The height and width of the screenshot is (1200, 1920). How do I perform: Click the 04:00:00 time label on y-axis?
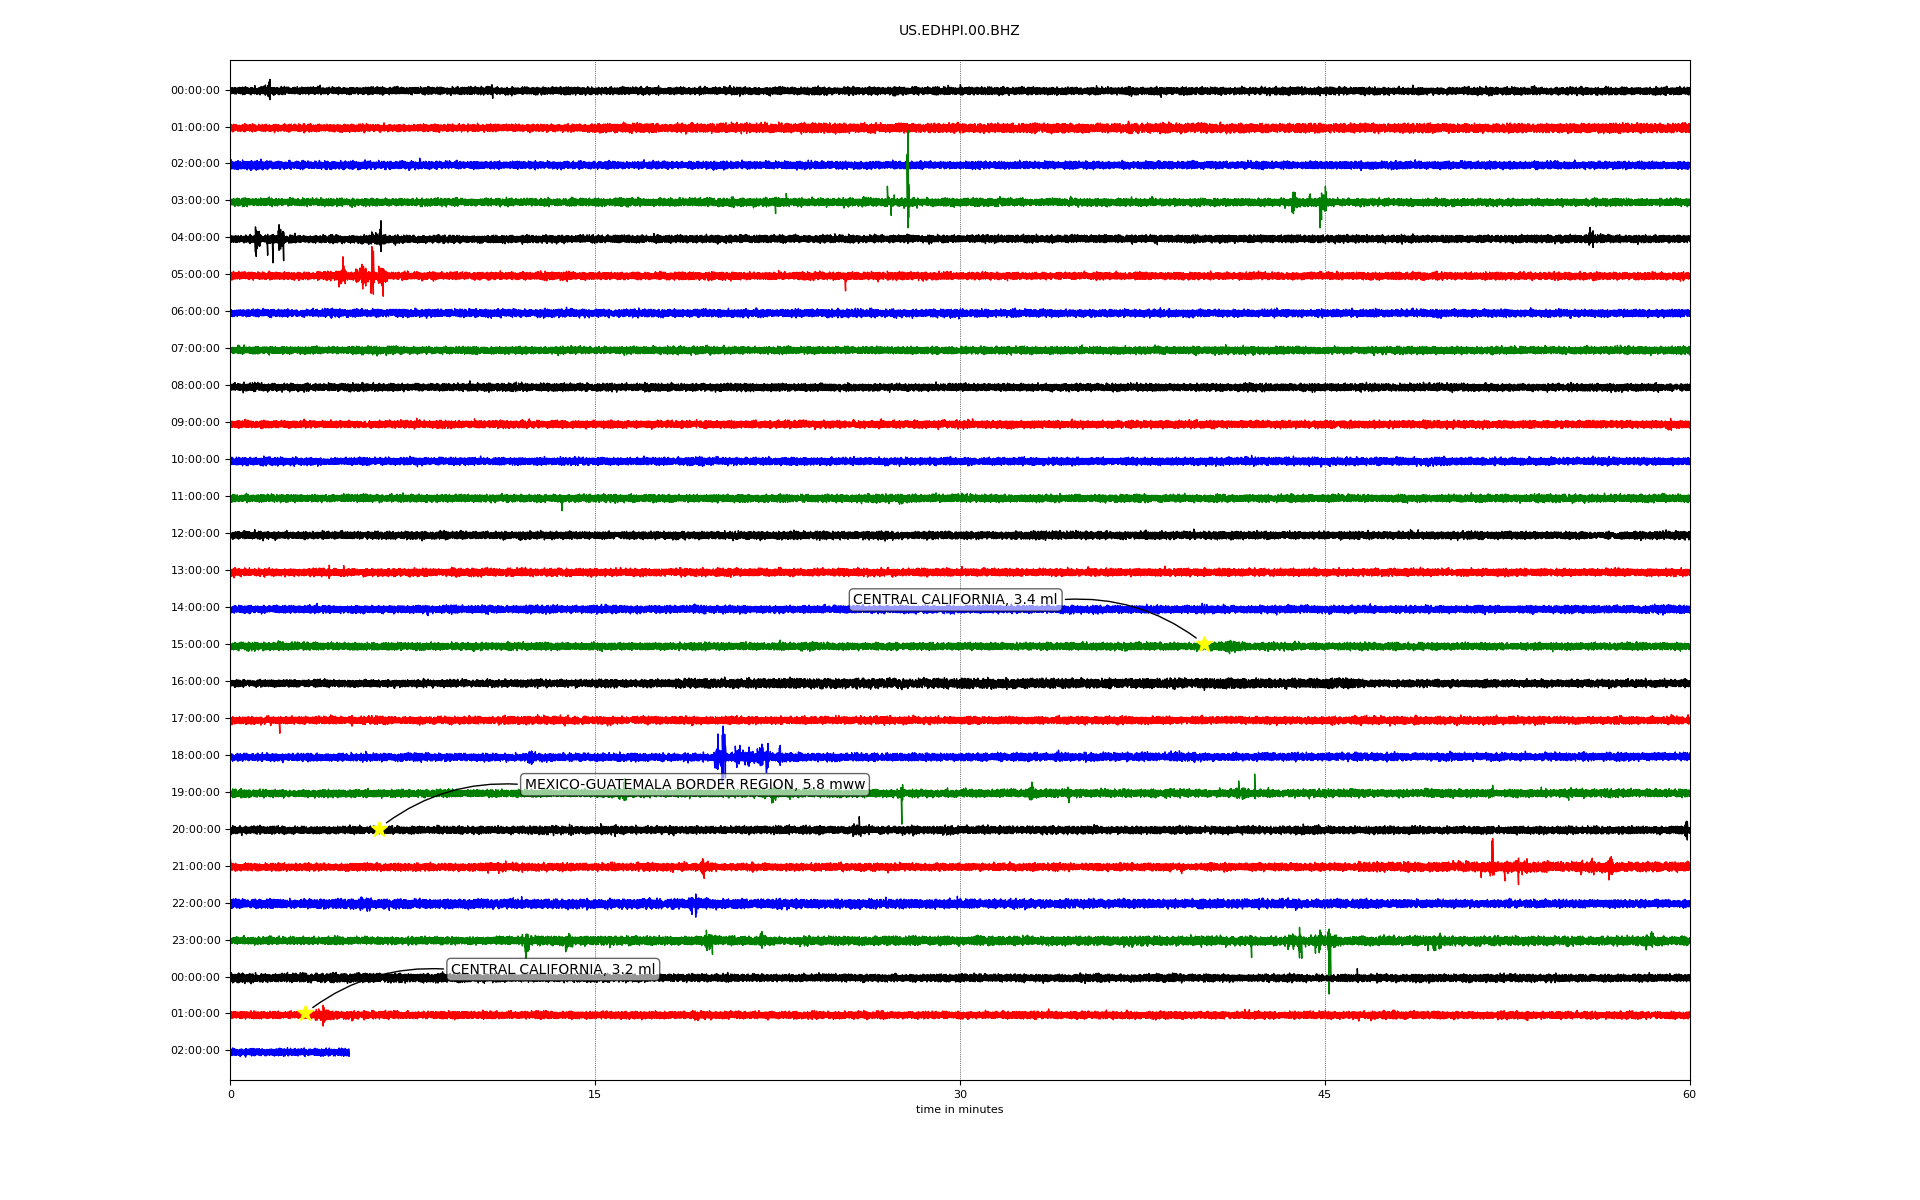[x=195, y=238]
